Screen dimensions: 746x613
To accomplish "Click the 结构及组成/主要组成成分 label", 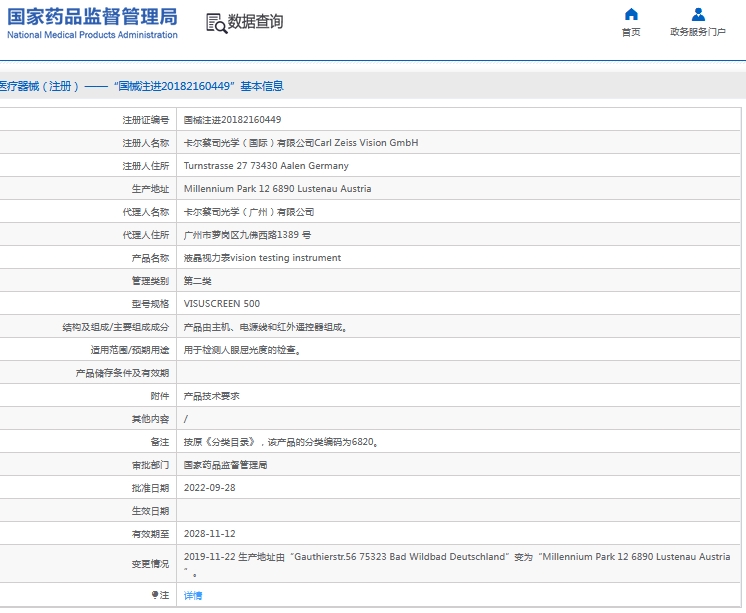I will click(x=116, y=327).
